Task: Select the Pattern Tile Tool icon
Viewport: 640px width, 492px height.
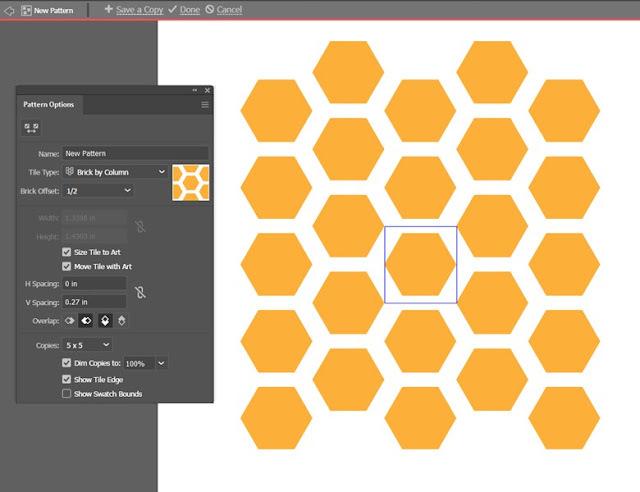Action: click(x=31, y=128)
